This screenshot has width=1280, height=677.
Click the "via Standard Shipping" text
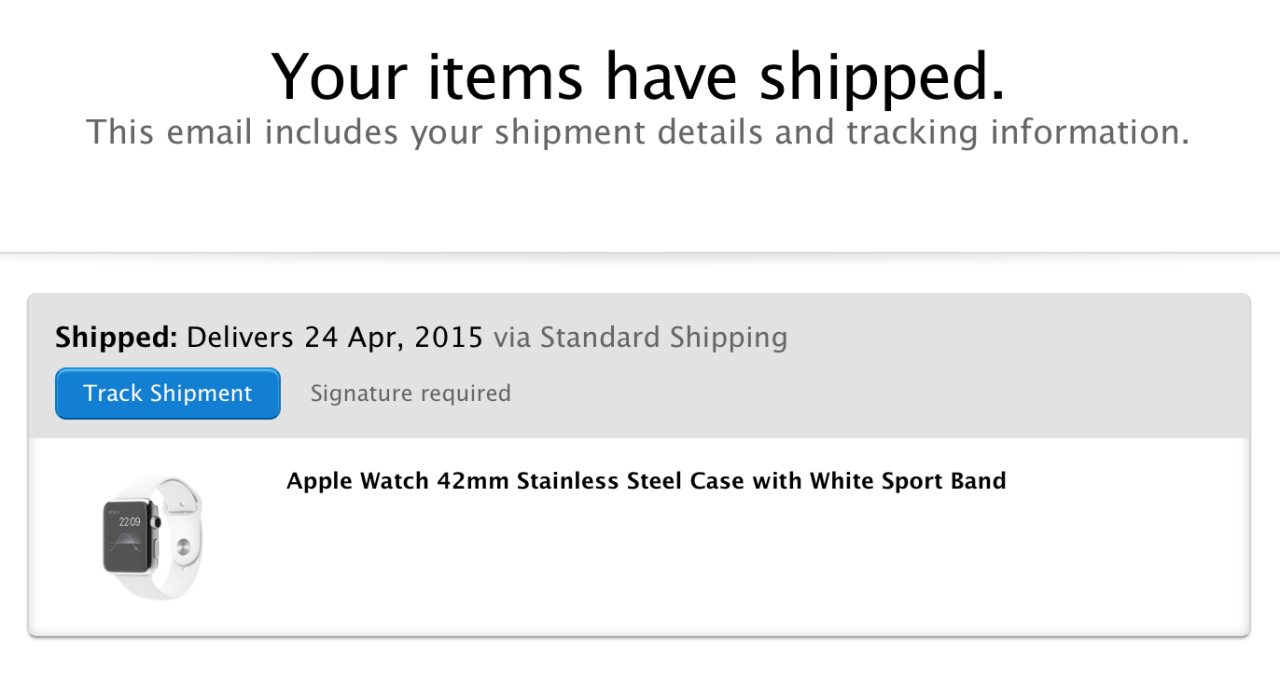coord(640,337)
